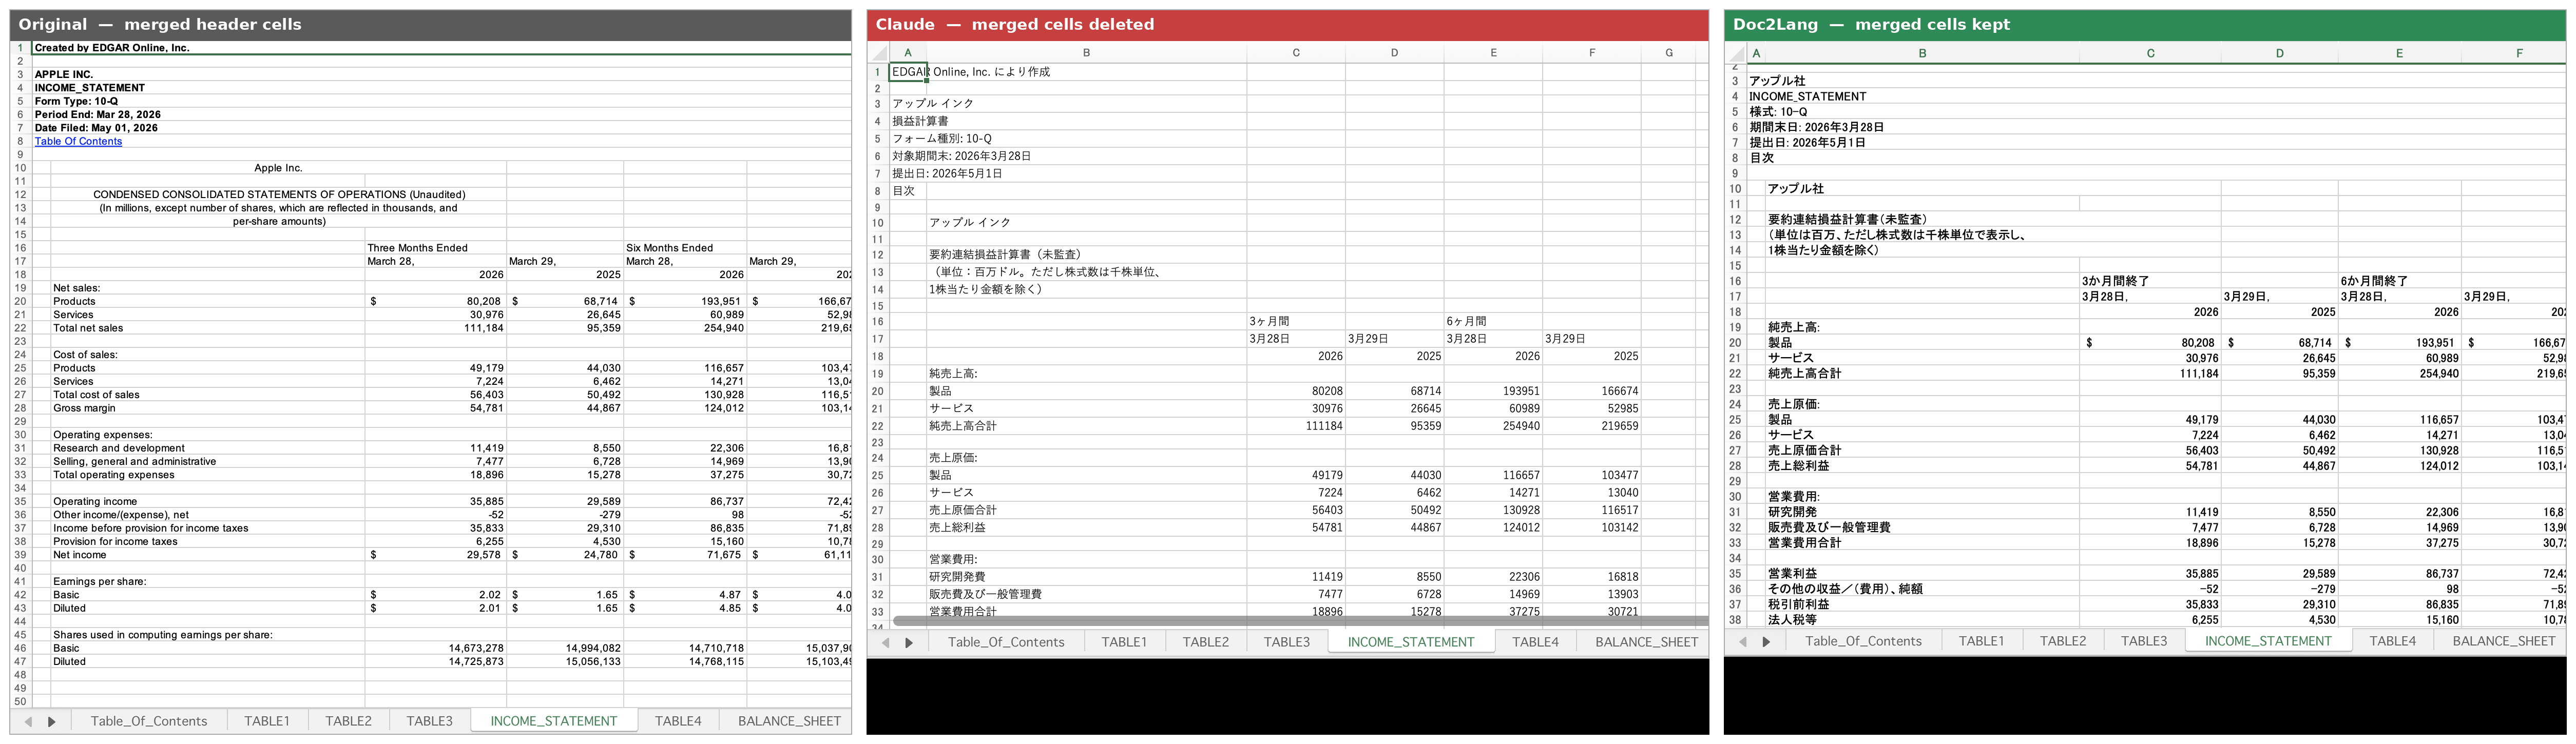Select column C header in Doc2Lang panel
The height and width of the screenshot is (744, 2576).
2150,53
